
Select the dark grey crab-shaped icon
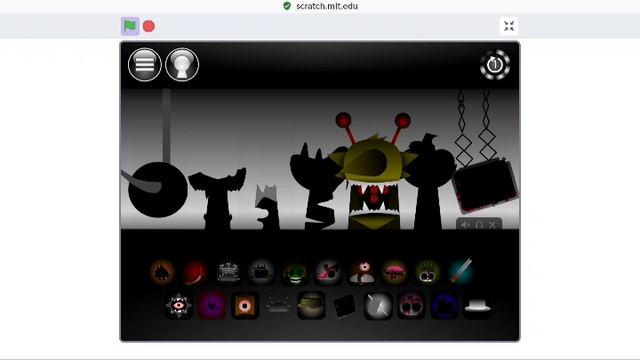[x=278, y=305]
